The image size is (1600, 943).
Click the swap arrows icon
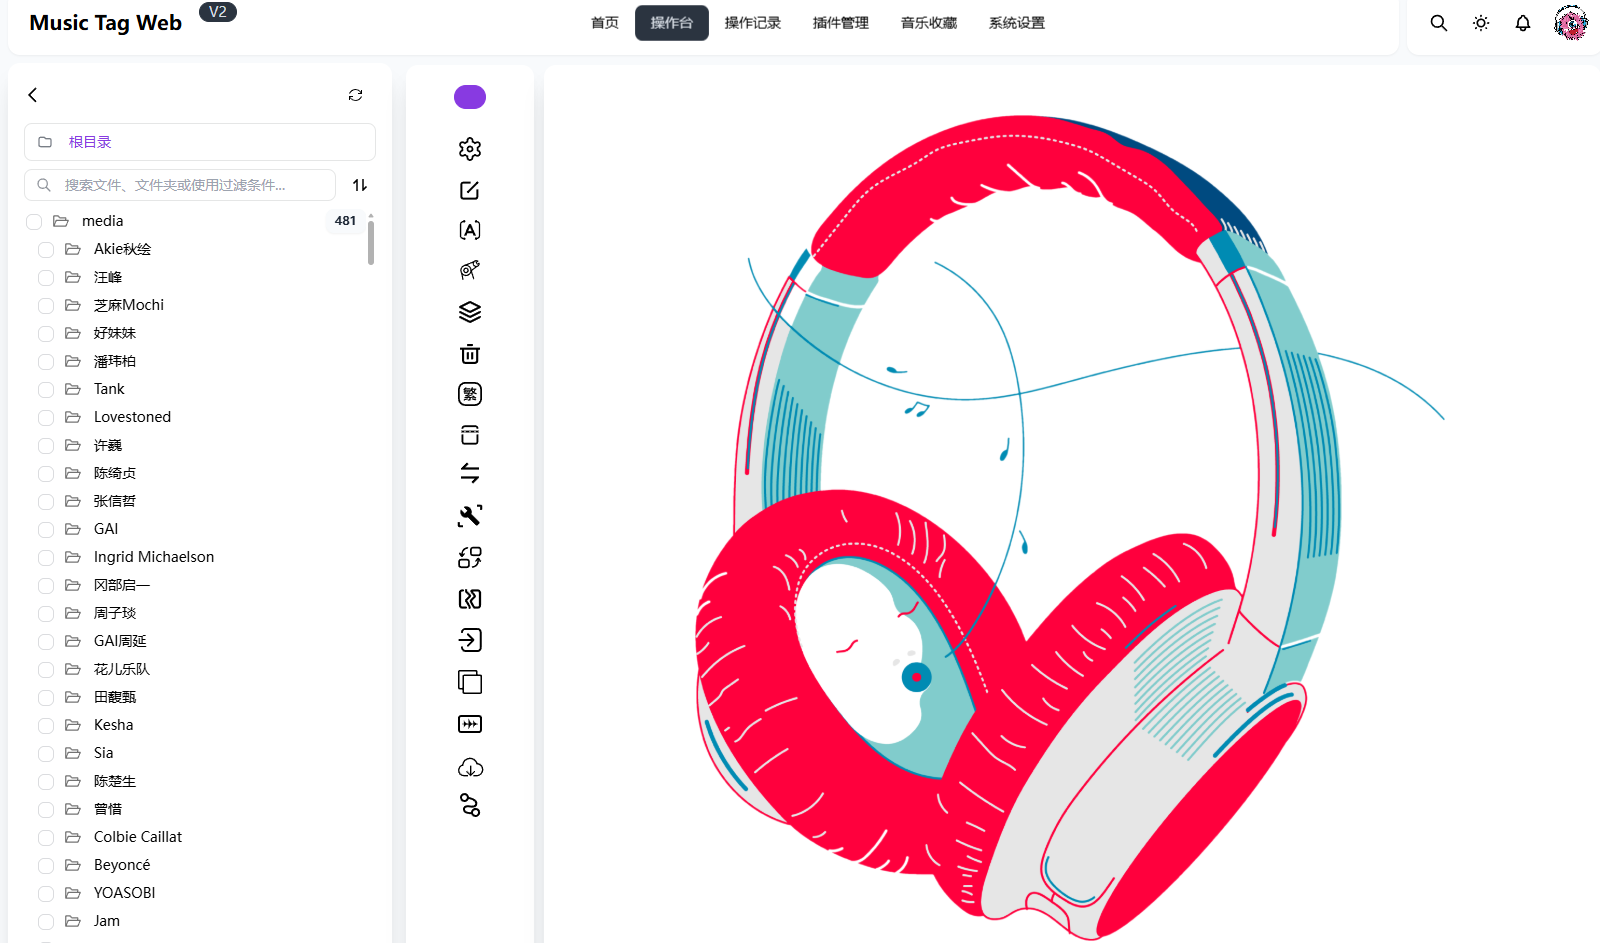(x=470, y=473)
